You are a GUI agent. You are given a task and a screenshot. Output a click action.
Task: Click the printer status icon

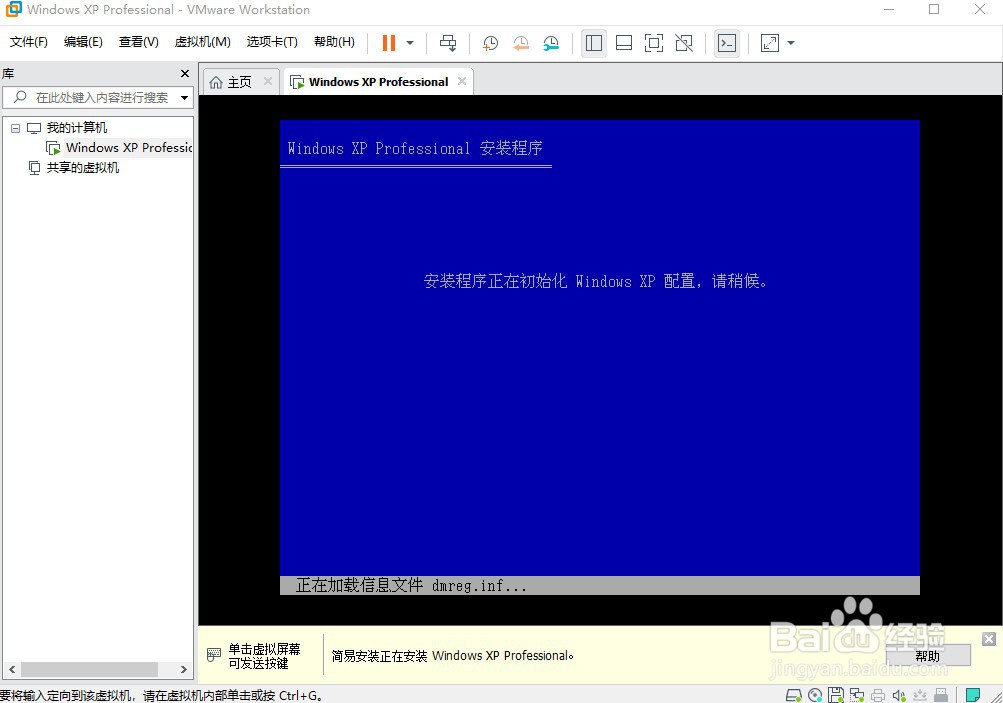tap(878, 695)
